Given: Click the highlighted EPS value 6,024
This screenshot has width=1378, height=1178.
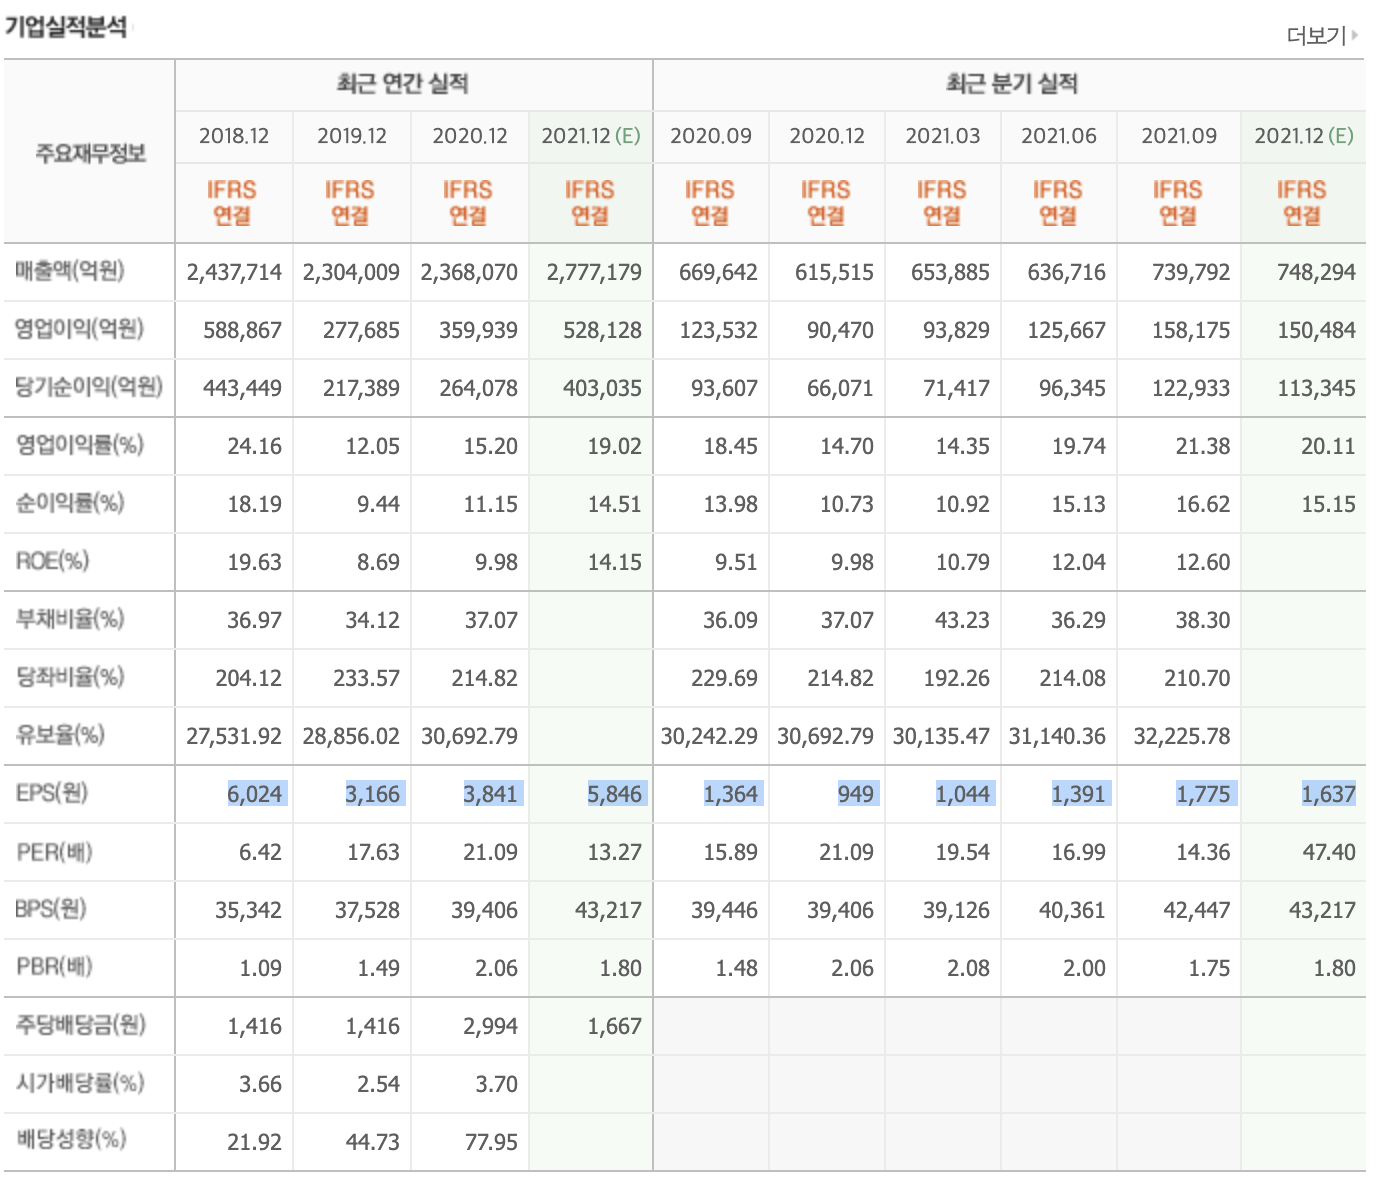Looking at the screenshot, I should pyautogui.click(x=257, y=794).
